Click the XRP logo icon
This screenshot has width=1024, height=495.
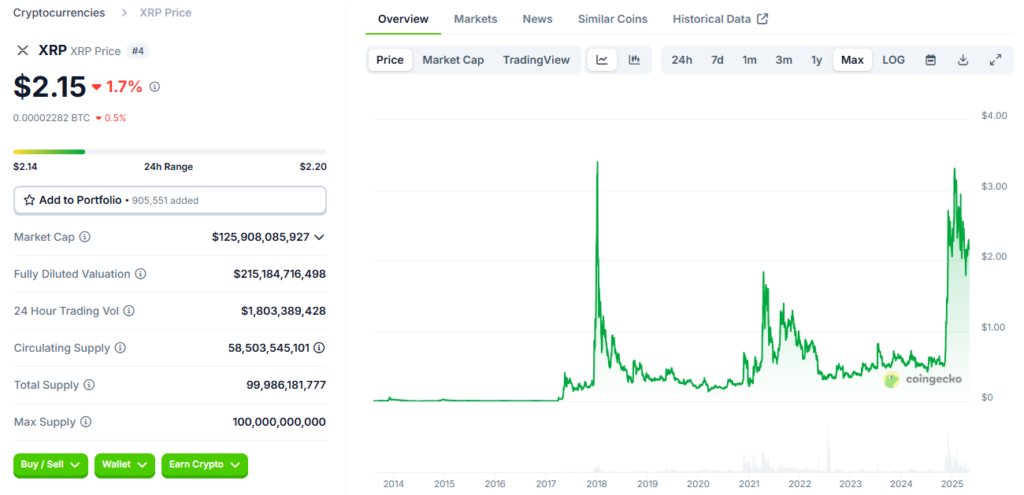click(x=23, y=51)
